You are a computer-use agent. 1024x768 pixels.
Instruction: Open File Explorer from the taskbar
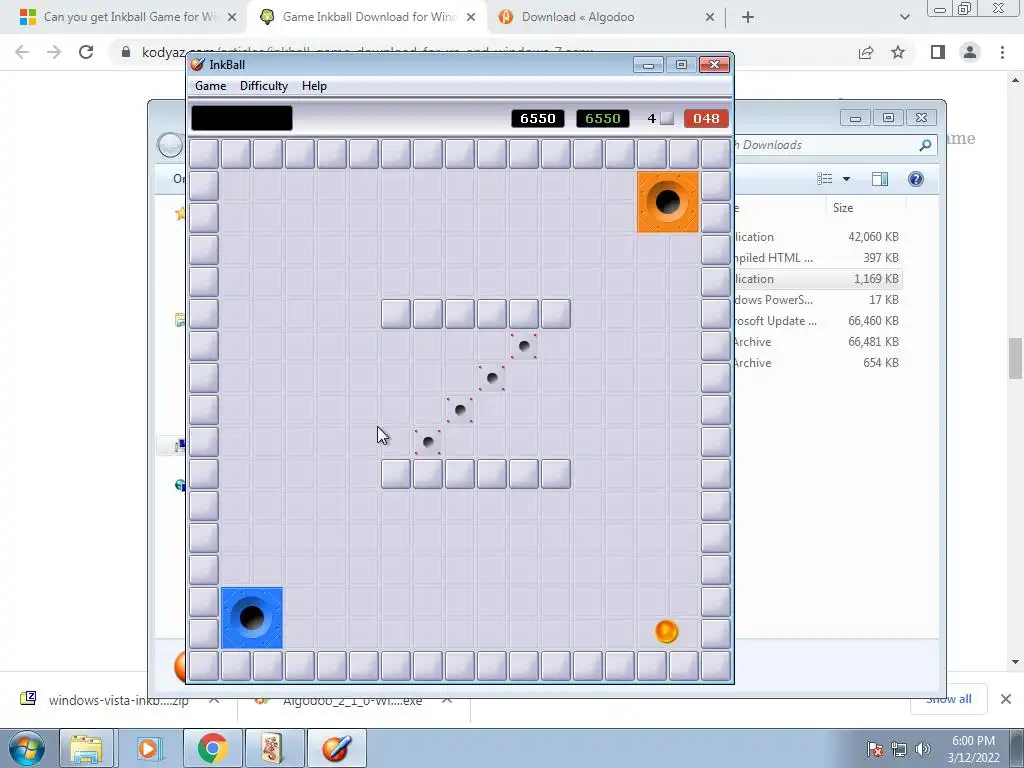[x=86, y=748]
